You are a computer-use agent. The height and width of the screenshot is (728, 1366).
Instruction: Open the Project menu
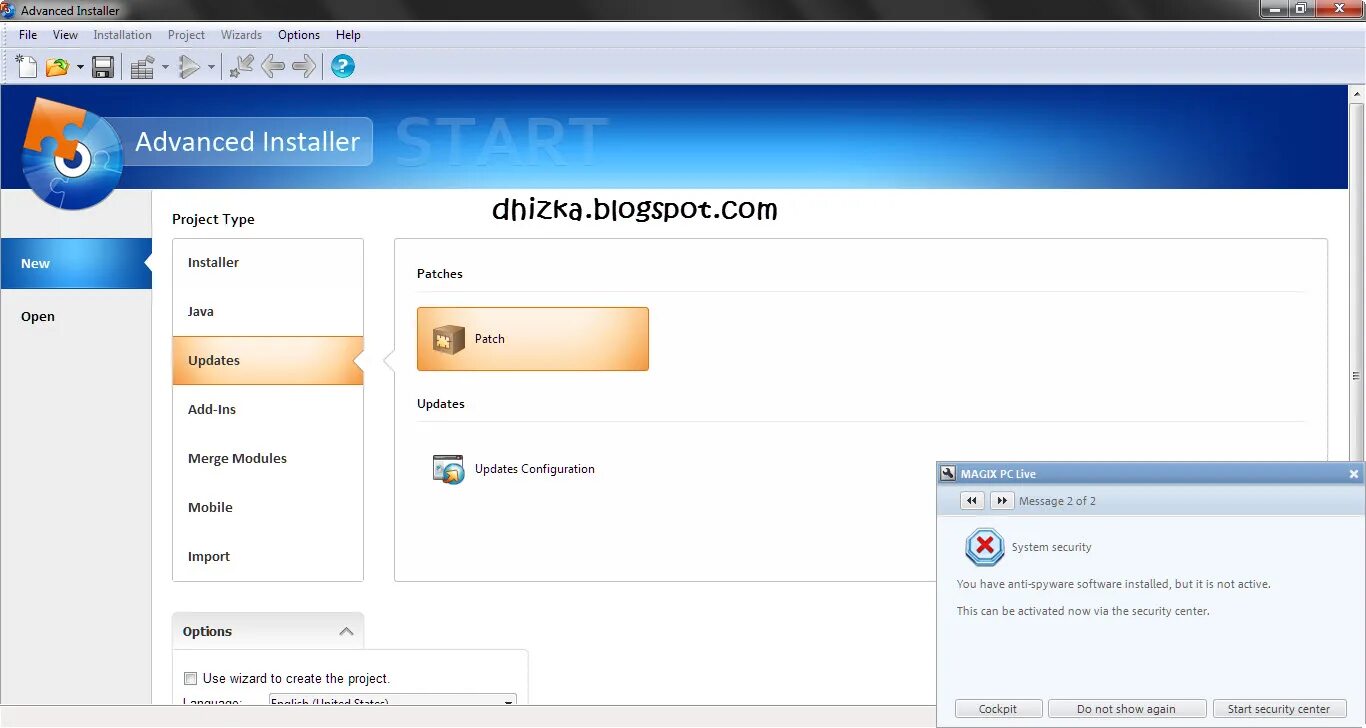point(186,35)
